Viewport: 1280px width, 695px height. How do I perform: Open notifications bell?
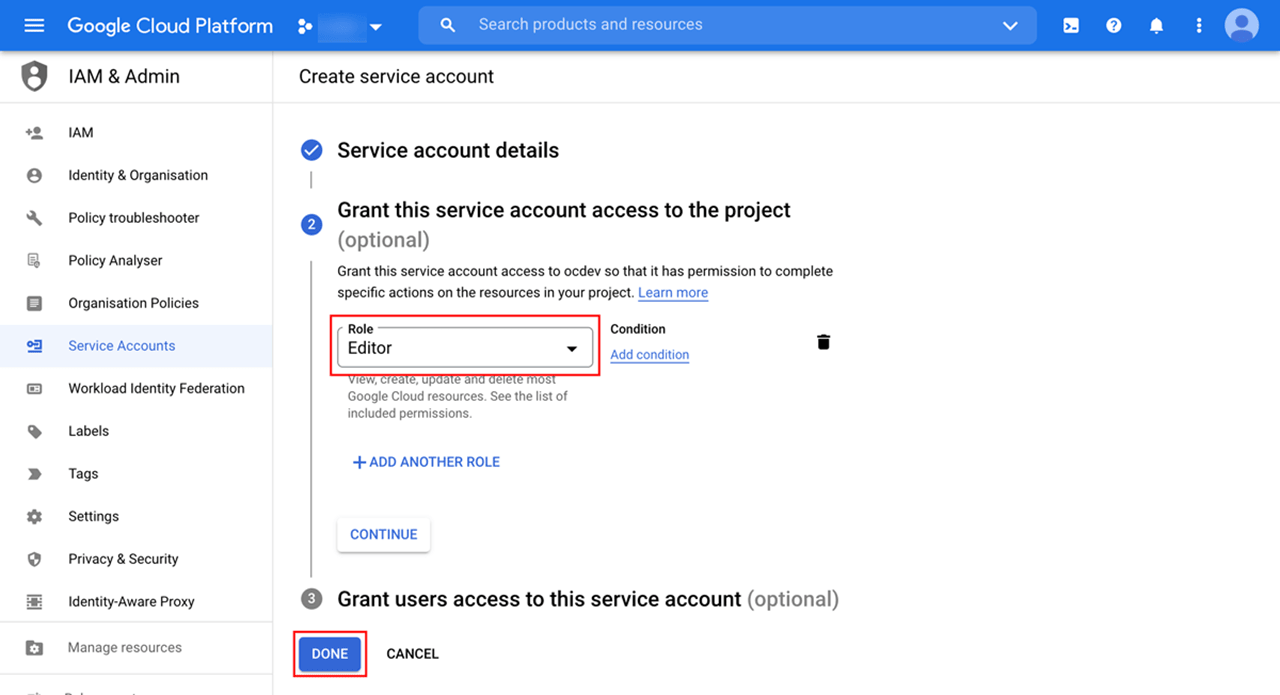[1157, 26]
